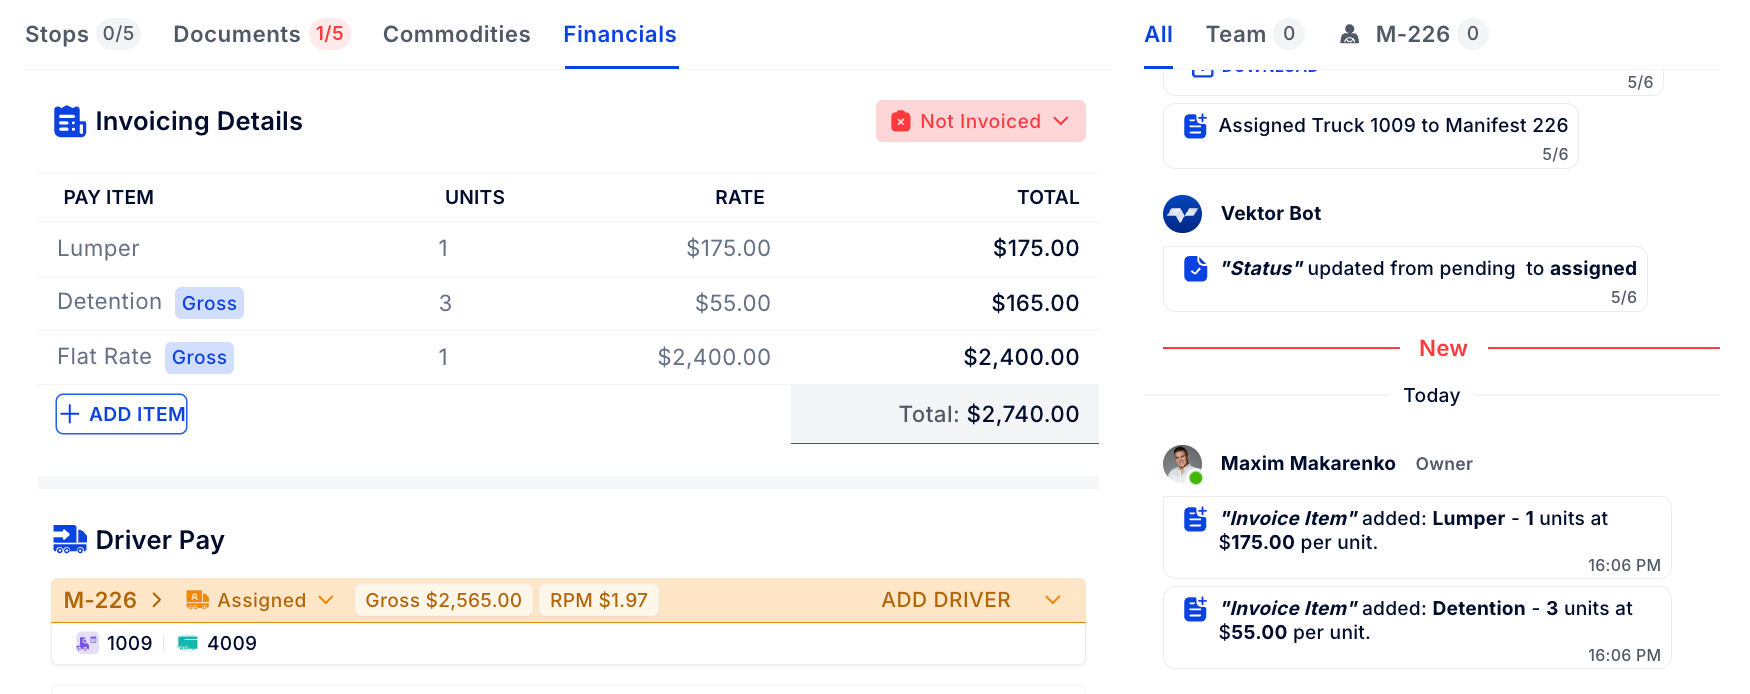Open the Not Invoiced status dropdown
1750x694 pixels.
click(x=980, y=121)
